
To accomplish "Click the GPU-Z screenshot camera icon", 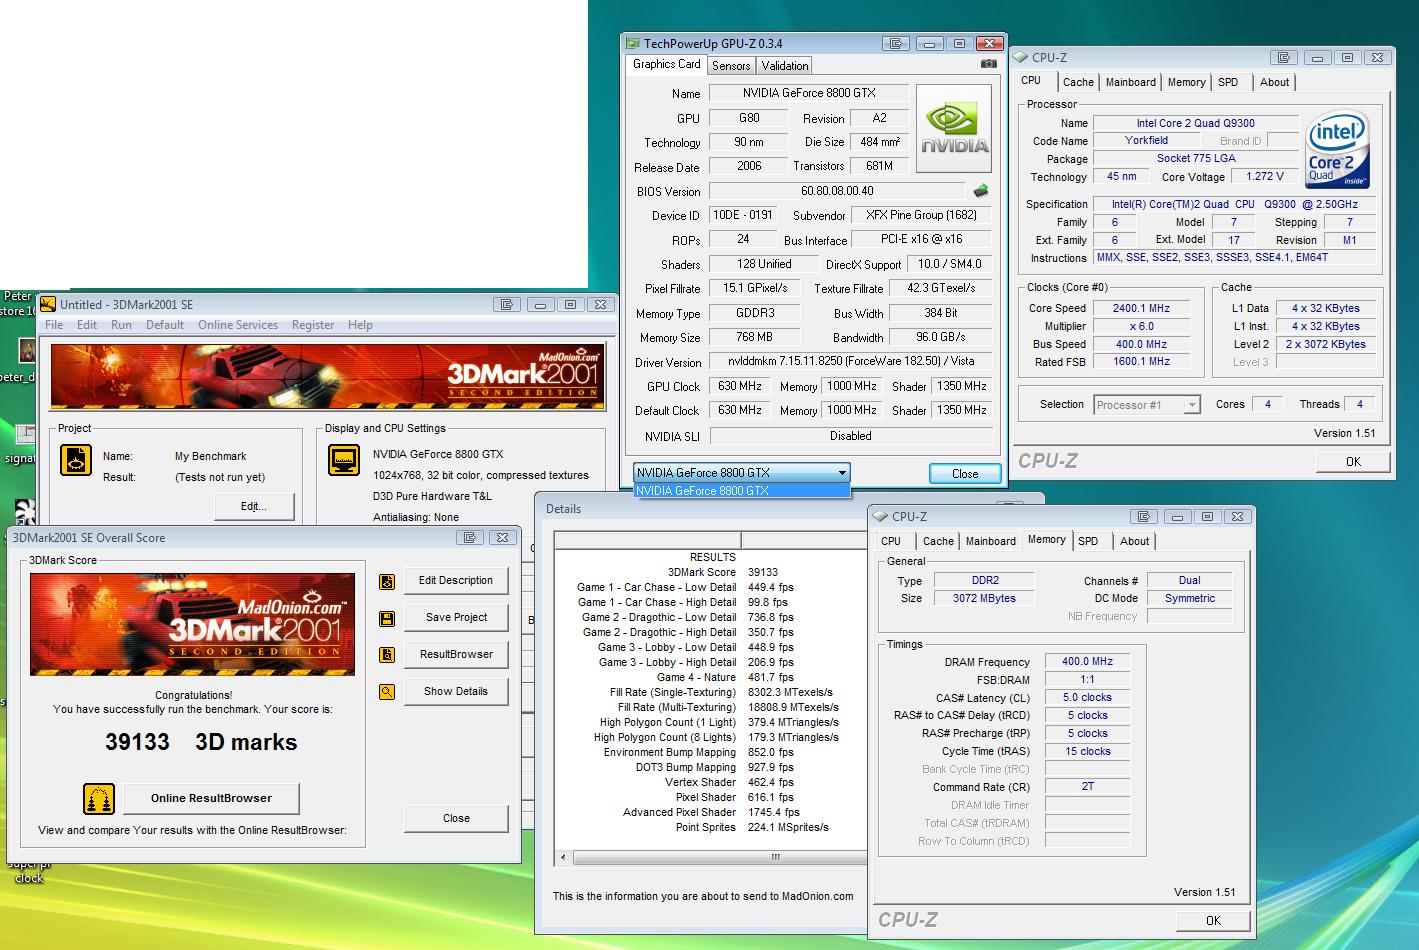I will (989, 64).
